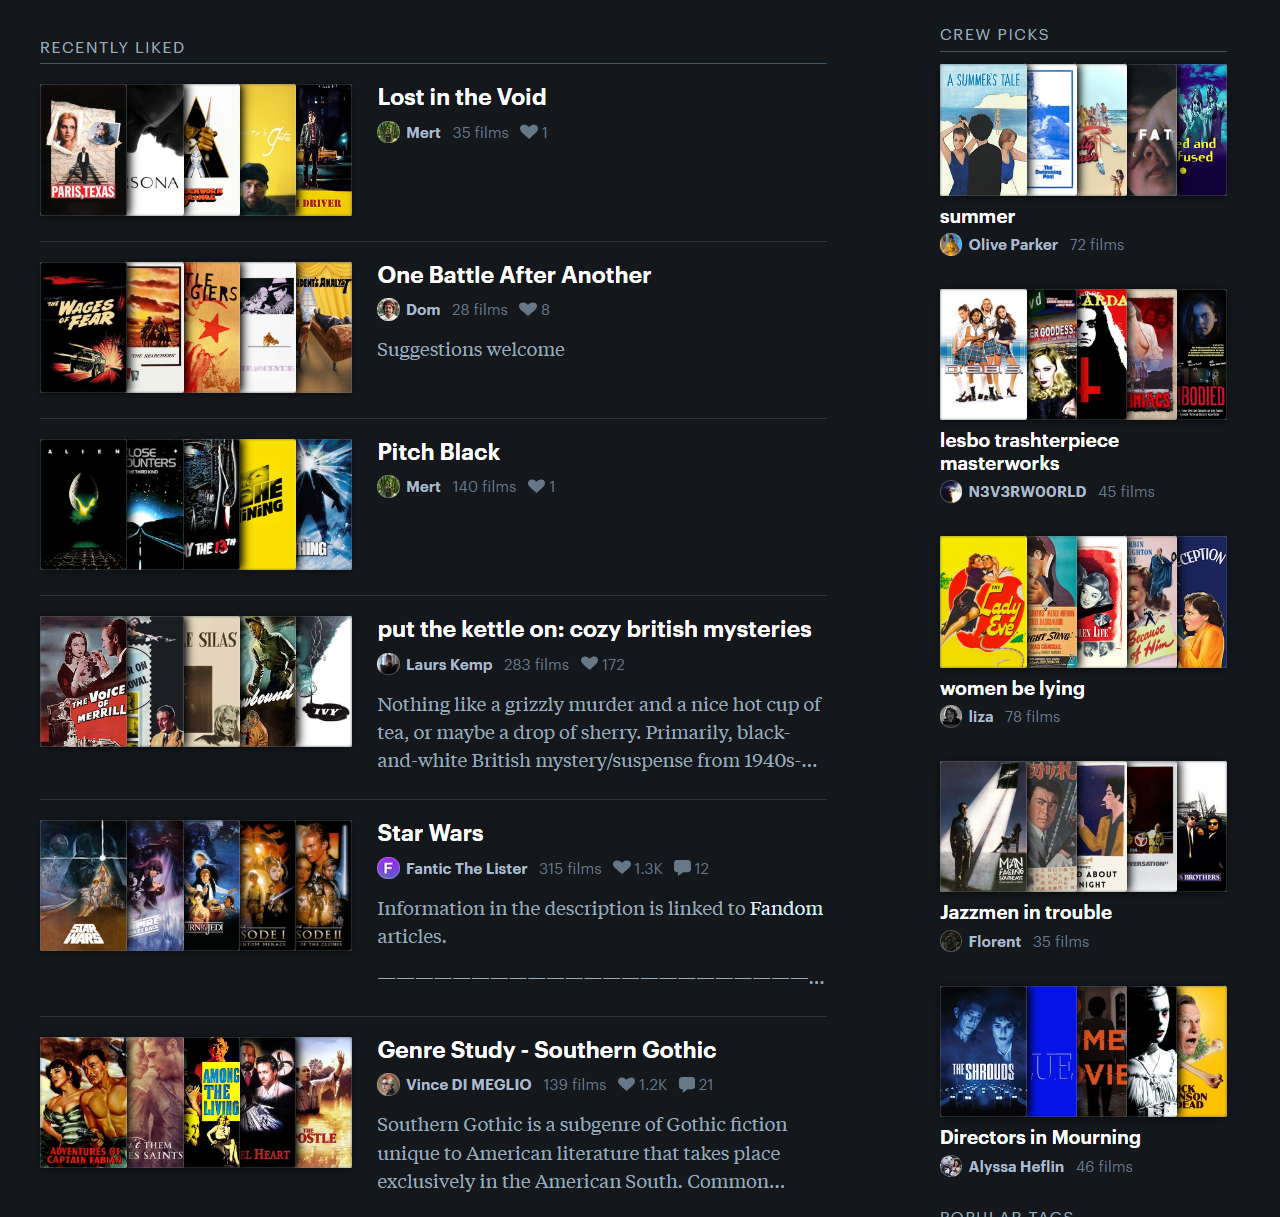Click The Lady Eve poster thumbnail
The width and height of the screenshot is (1280, 1217).
(983, 602)
